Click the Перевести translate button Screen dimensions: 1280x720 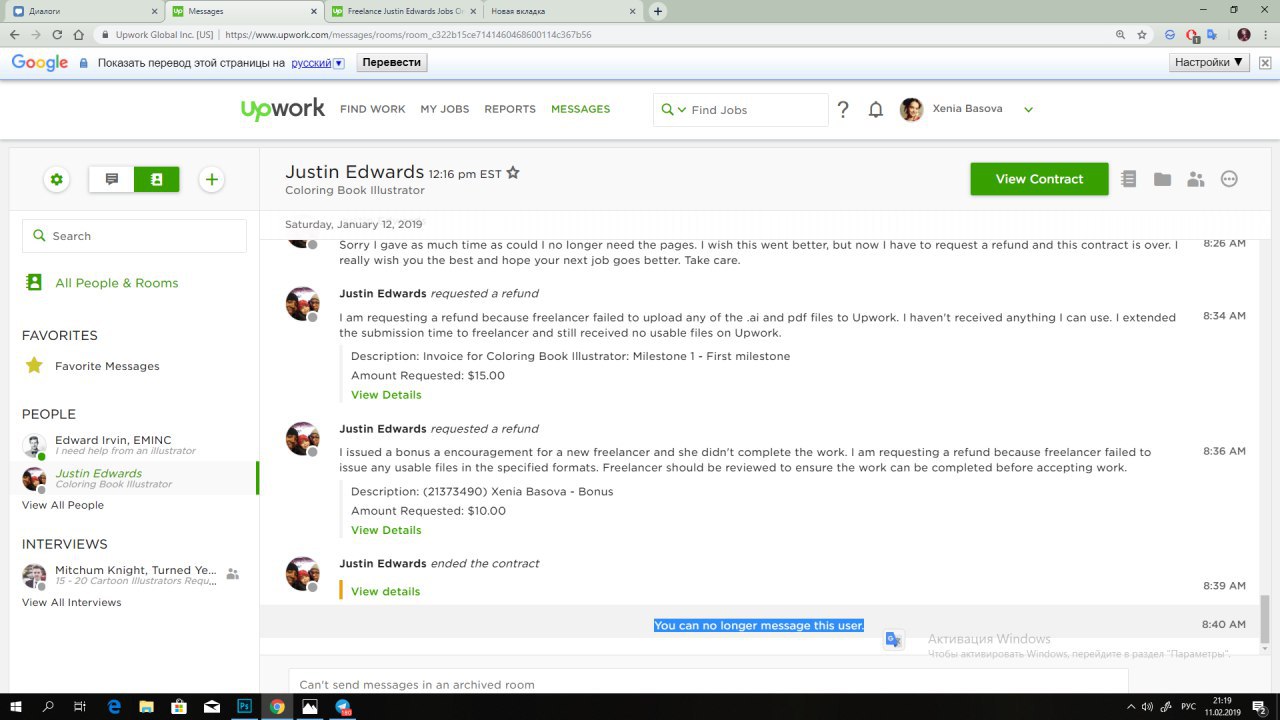point(392,62)
